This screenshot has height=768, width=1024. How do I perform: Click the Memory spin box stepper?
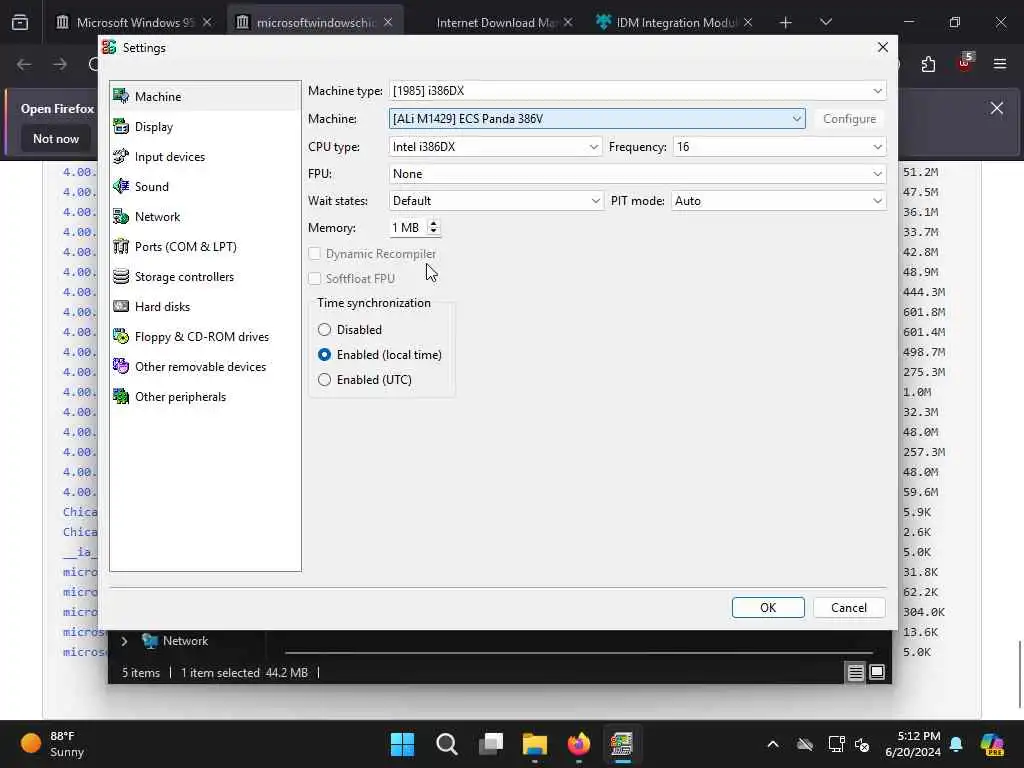pyautogui.click(x=433, y=227)
